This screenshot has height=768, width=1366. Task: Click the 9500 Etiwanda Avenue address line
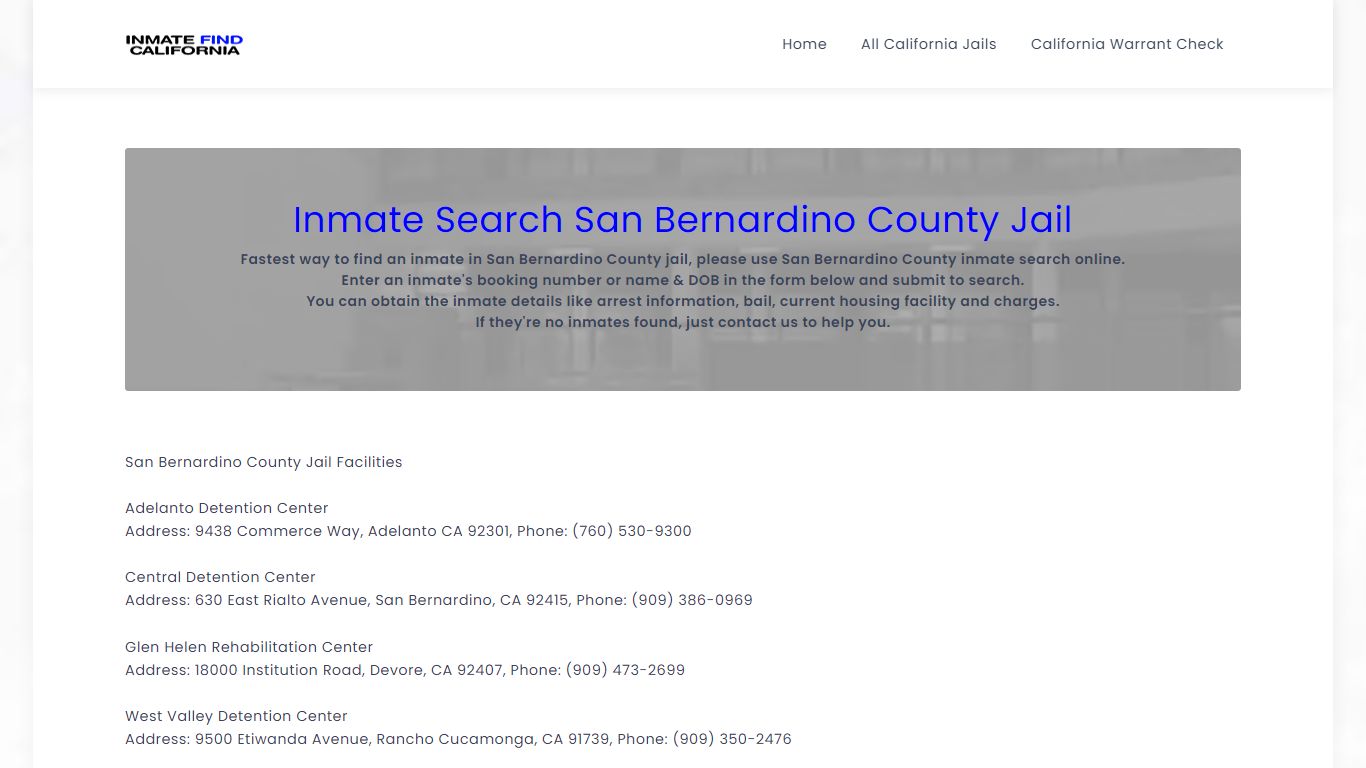(x=458, y=739)
